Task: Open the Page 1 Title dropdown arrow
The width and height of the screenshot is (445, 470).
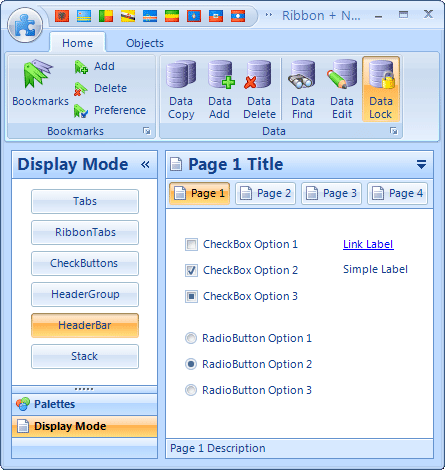Action: pyautogui.click(x=421, y=164)
